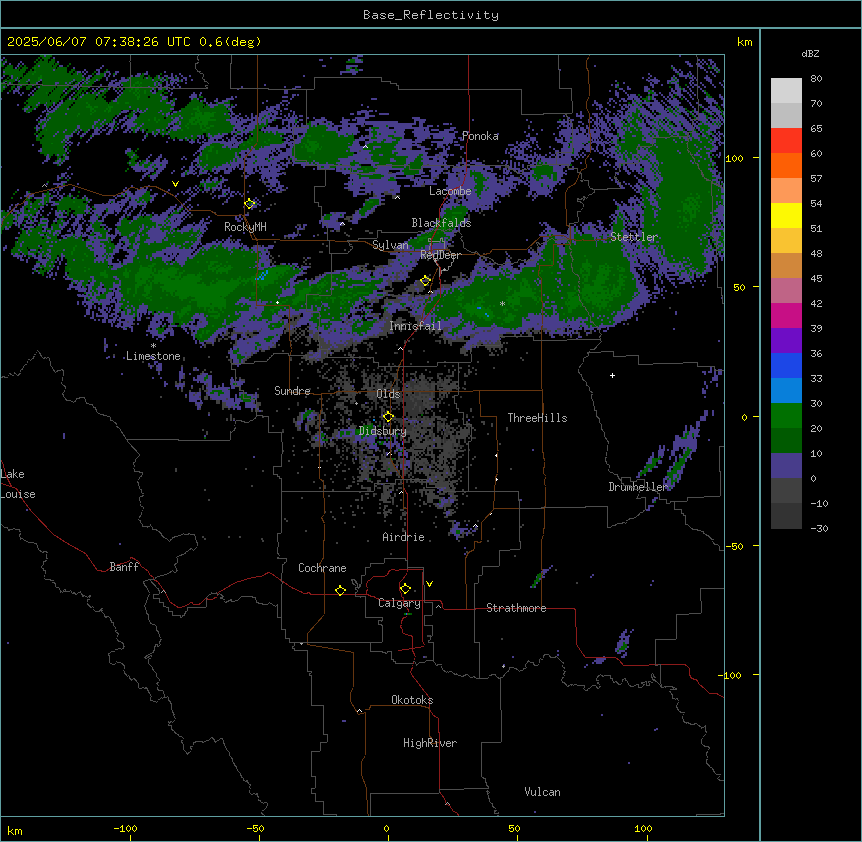Click the RedDeer city label
The image size is (862, 842).
pyautogui.click(x=440, y=255)
